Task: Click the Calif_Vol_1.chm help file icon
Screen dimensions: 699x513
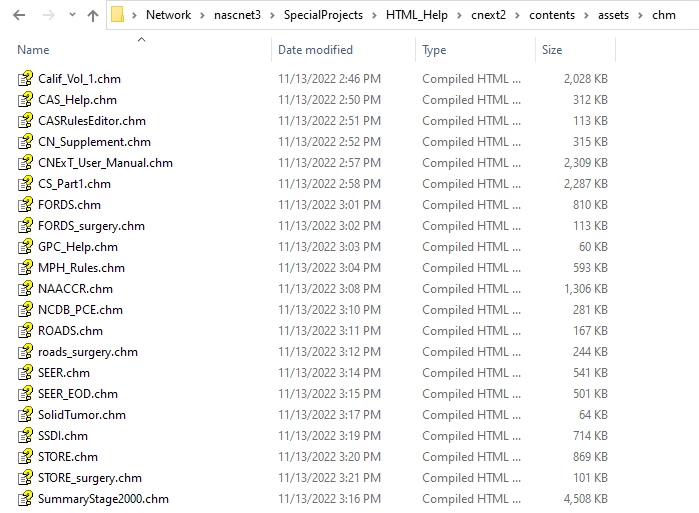Action: click(x=25, y=78)
